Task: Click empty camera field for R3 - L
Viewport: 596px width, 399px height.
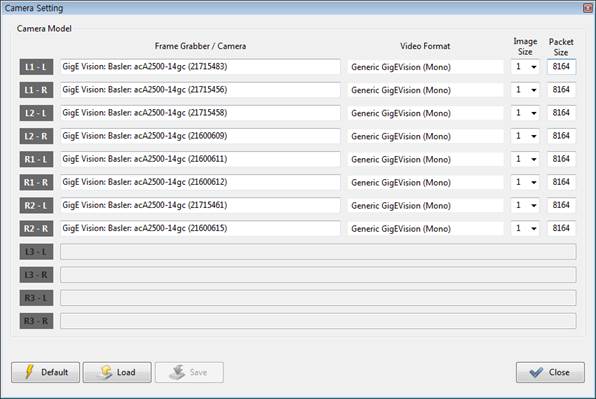Action: click(x=318, y=298)
